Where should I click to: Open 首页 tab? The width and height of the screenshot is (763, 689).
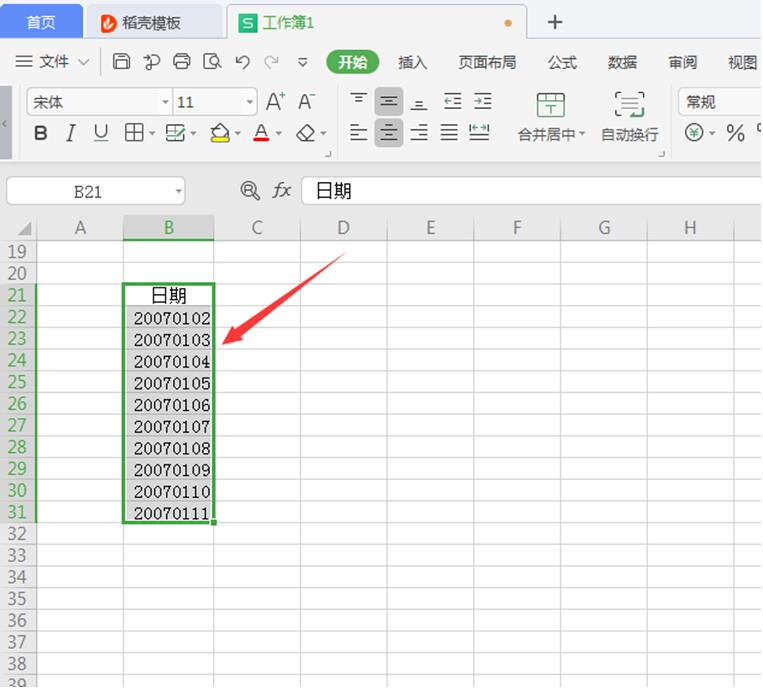coord(41,21)
